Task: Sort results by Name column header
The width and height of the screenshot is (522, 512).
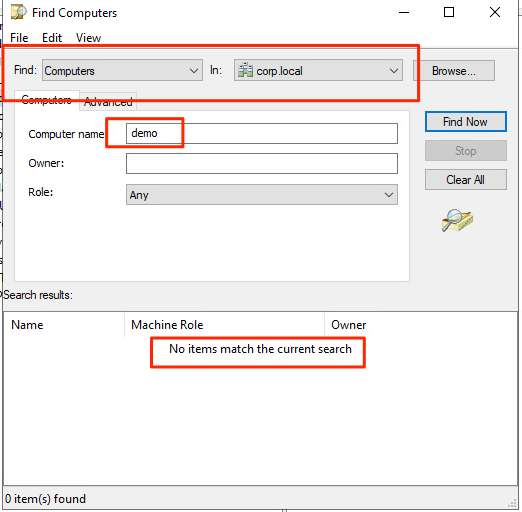Action: 64,325
